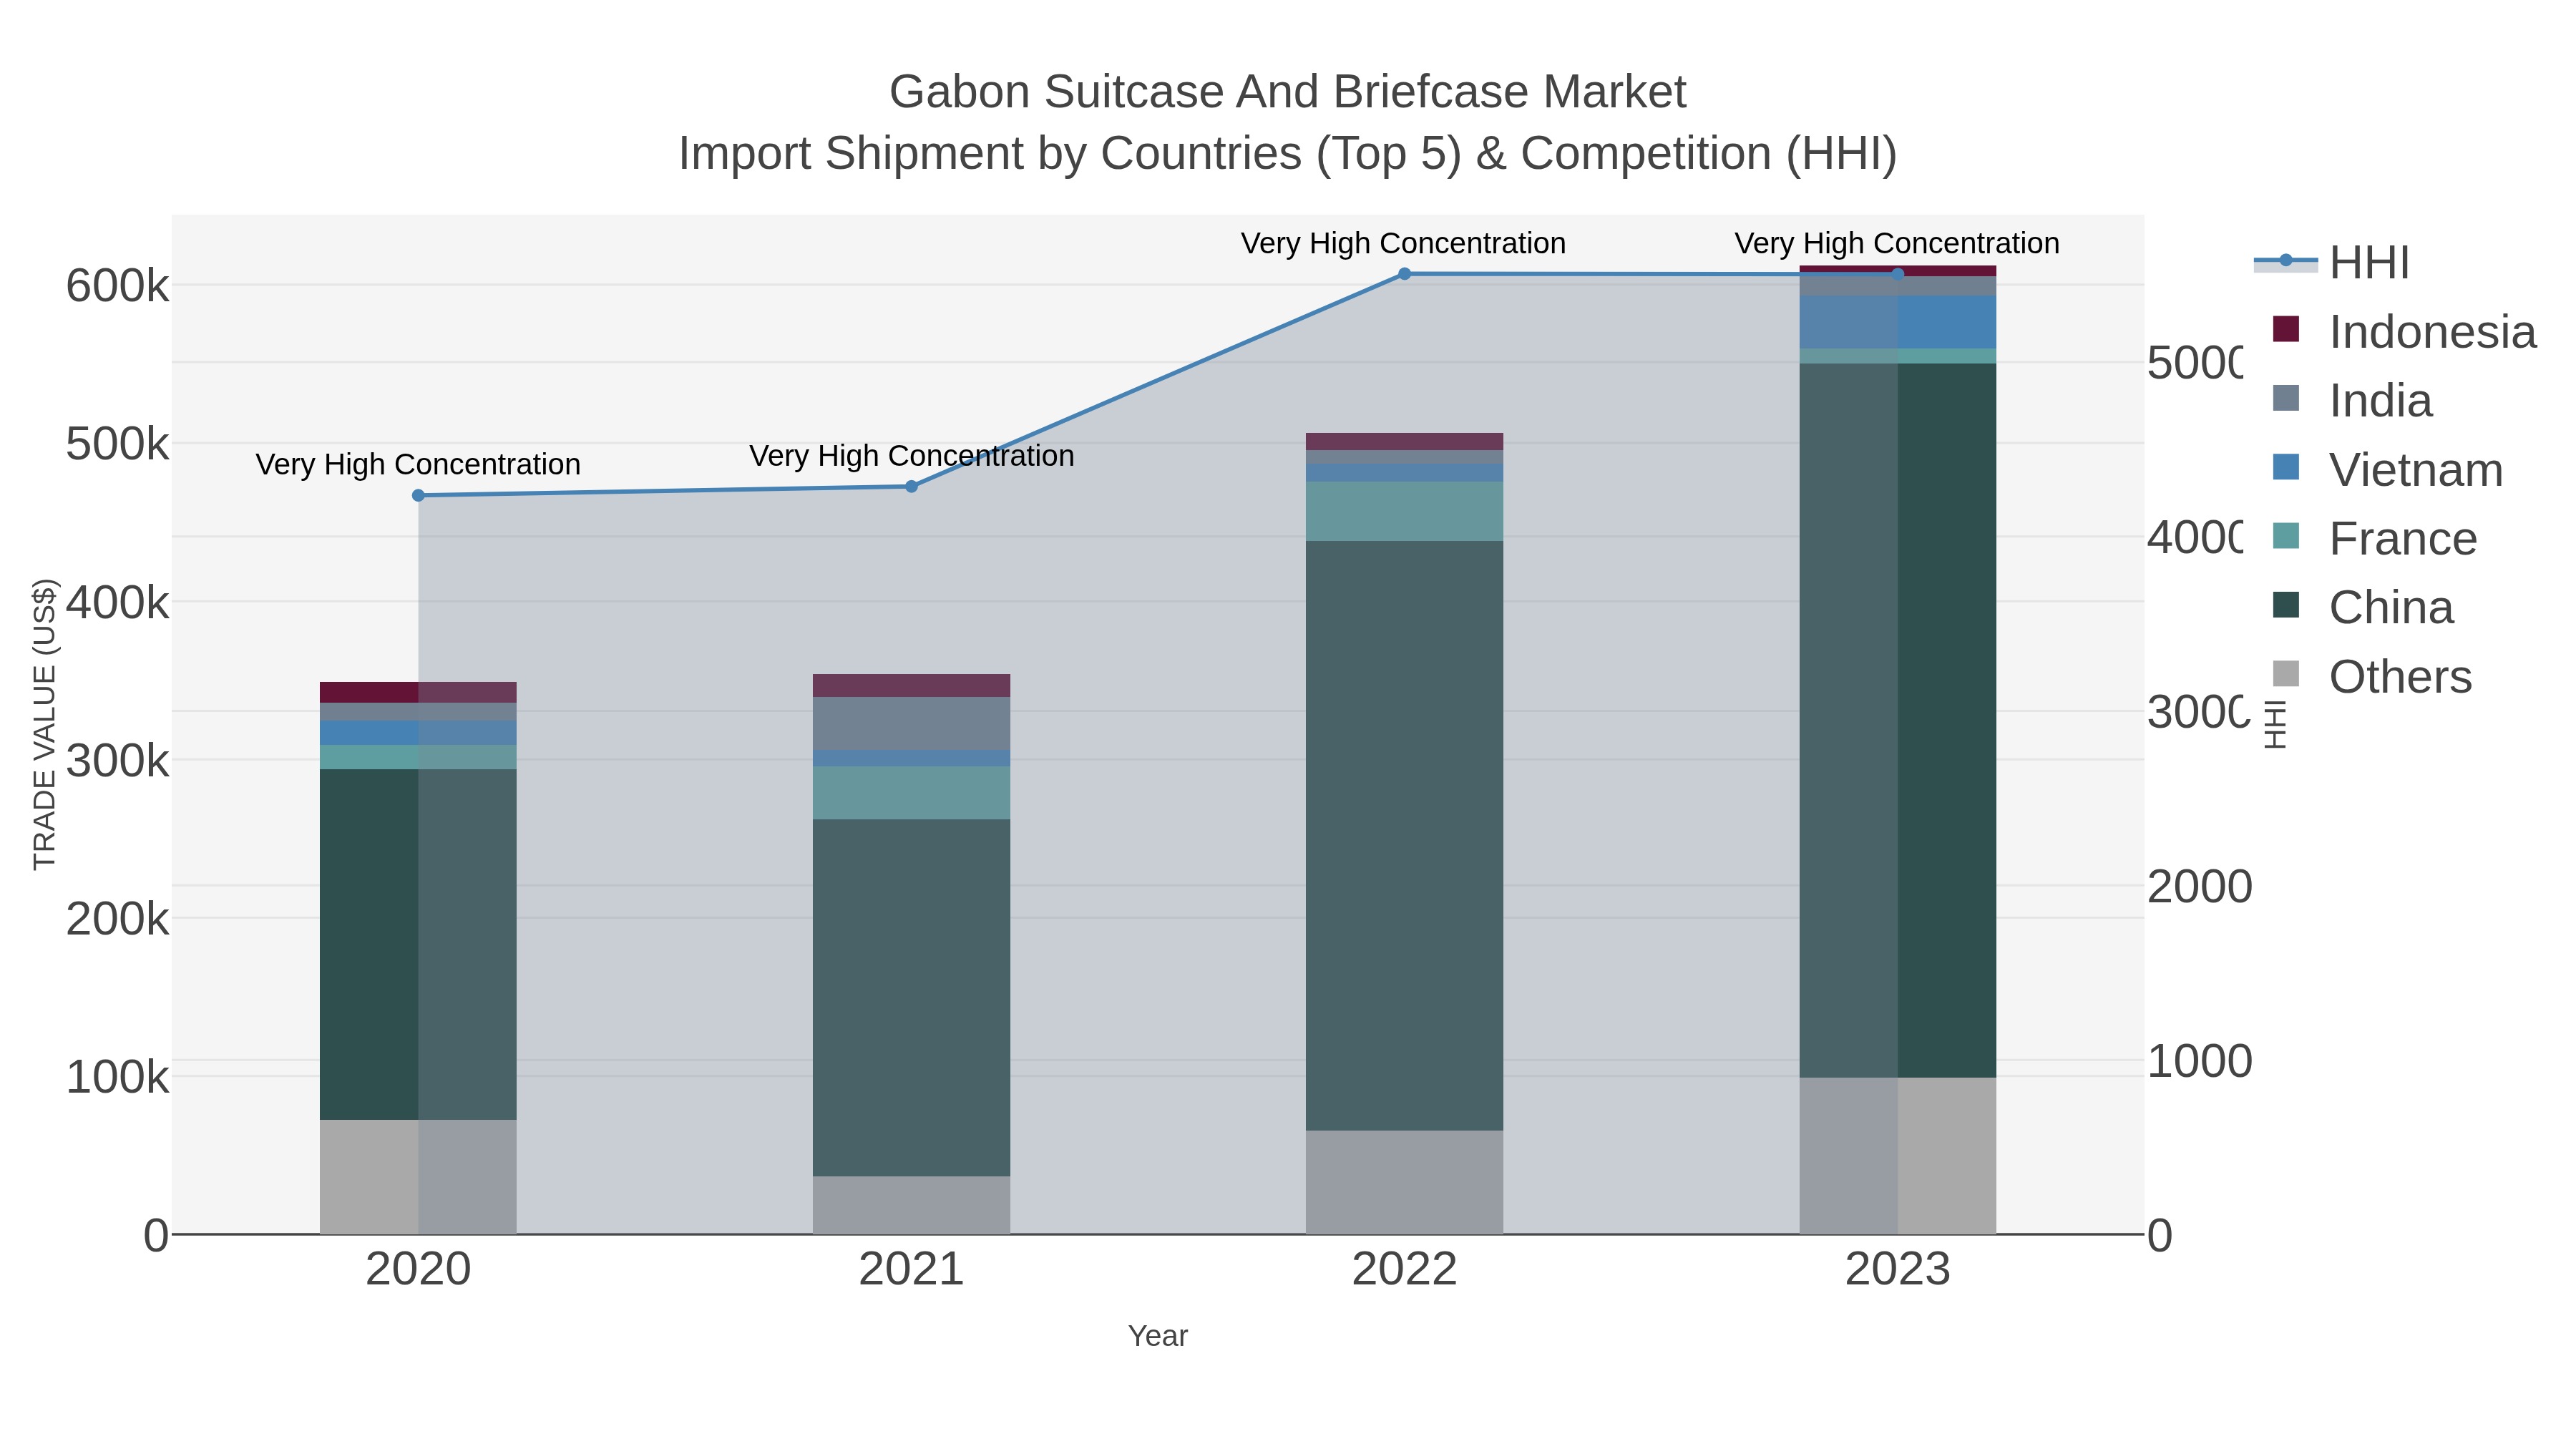Click the 200k y-axis tick label
Image resolution: width=2576 pixels, height=1449 pixels.
pyautogui.click(x=117, y=918)
